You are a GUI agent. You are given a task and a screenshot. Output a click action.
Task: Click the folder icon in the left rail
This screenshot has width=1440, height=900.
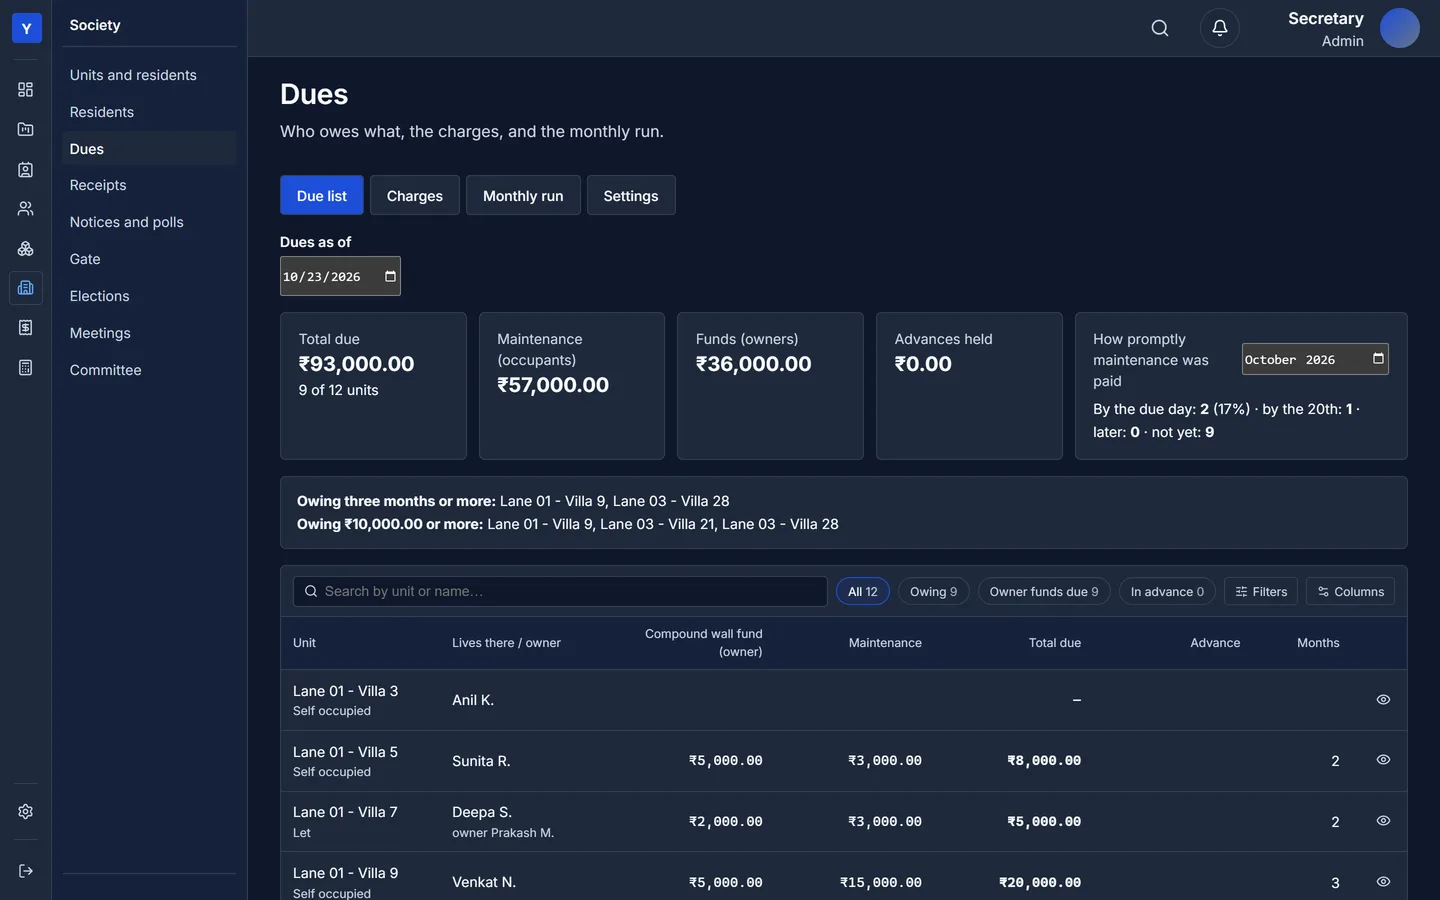26,129
